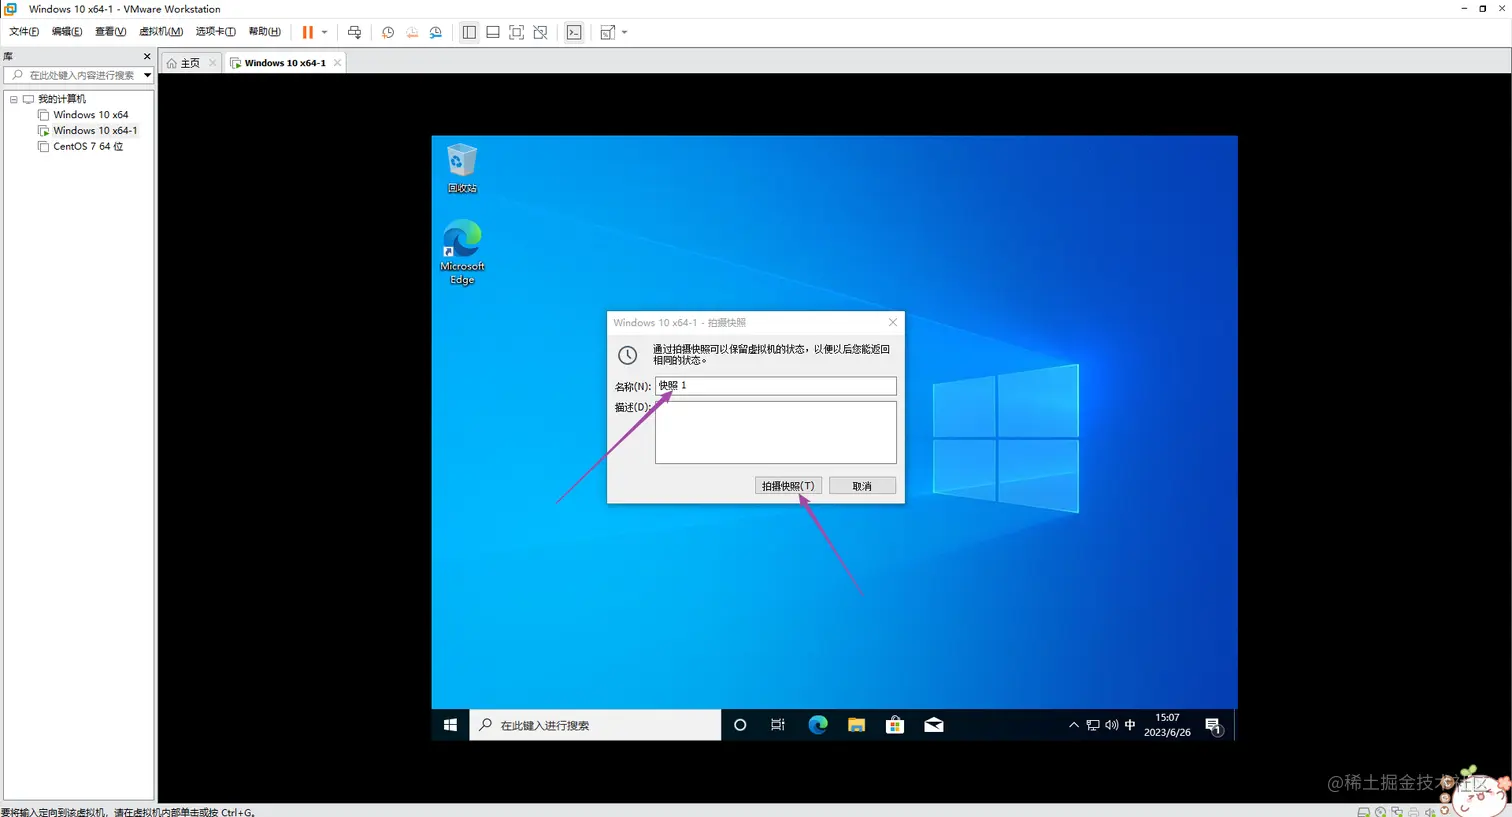Select Windows 10 x64 in library
Viewport: 1512px width, 817px height.
click(90, 115)
